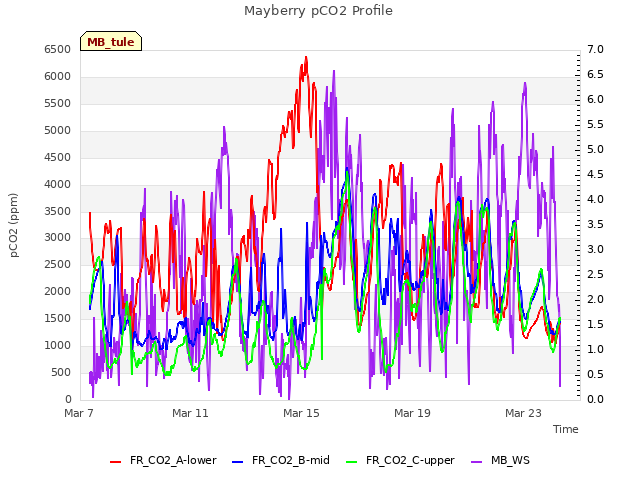Click the 3000 left axis value
Image resolution: width=640 pixels, height=480 pixels.
(58, 238)
